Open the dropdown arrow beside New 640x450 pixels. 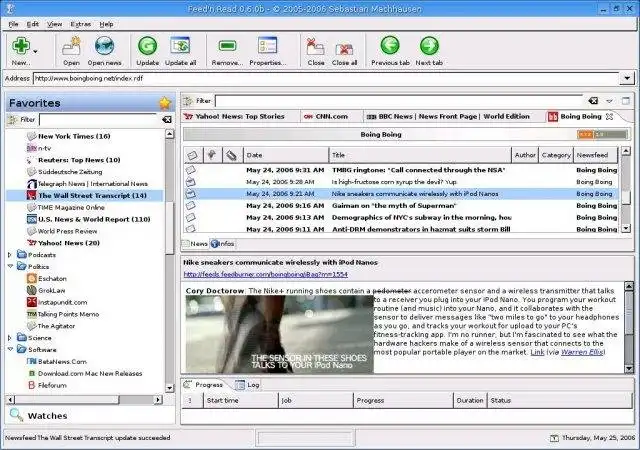[x=36, y=51]
